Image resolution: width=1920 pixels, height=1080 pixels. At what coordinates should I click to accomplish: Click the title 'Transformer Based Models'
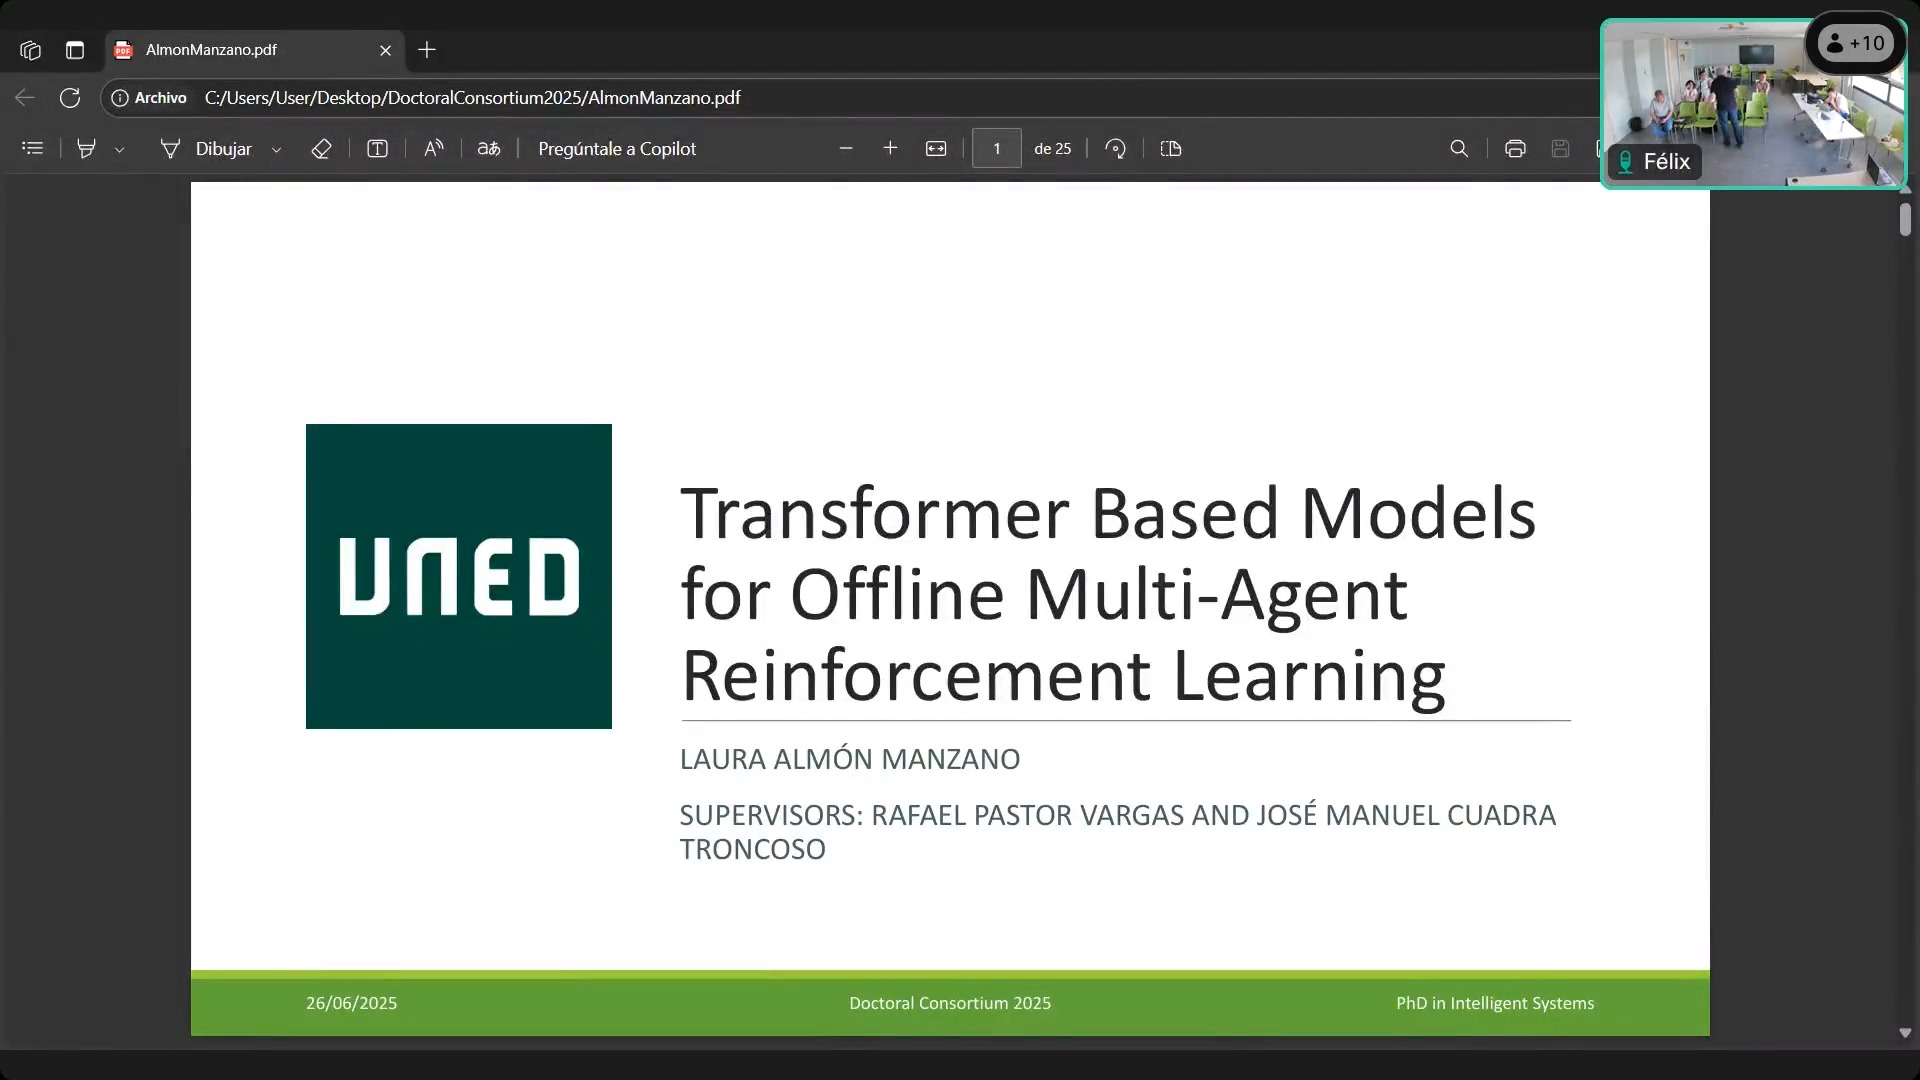point(1108,513)
